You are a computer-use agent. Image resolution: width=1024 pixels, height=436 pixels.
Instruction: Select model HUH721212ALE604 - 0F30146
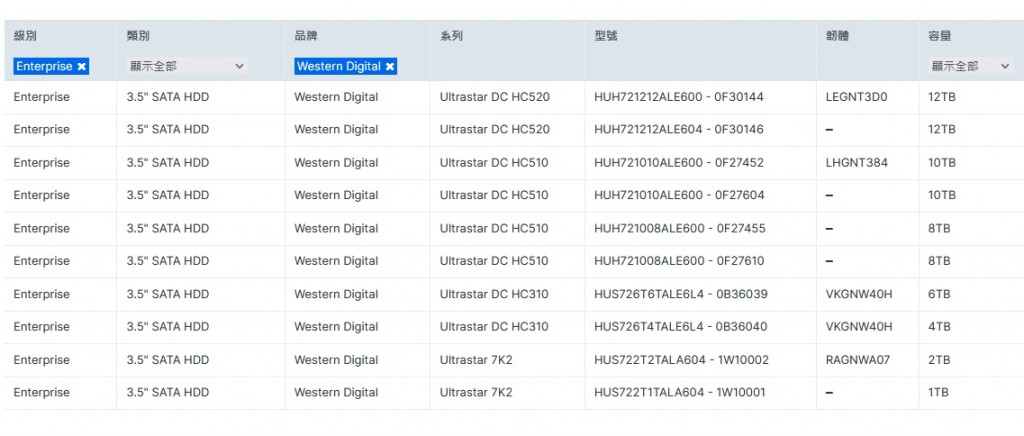point(679,129)
